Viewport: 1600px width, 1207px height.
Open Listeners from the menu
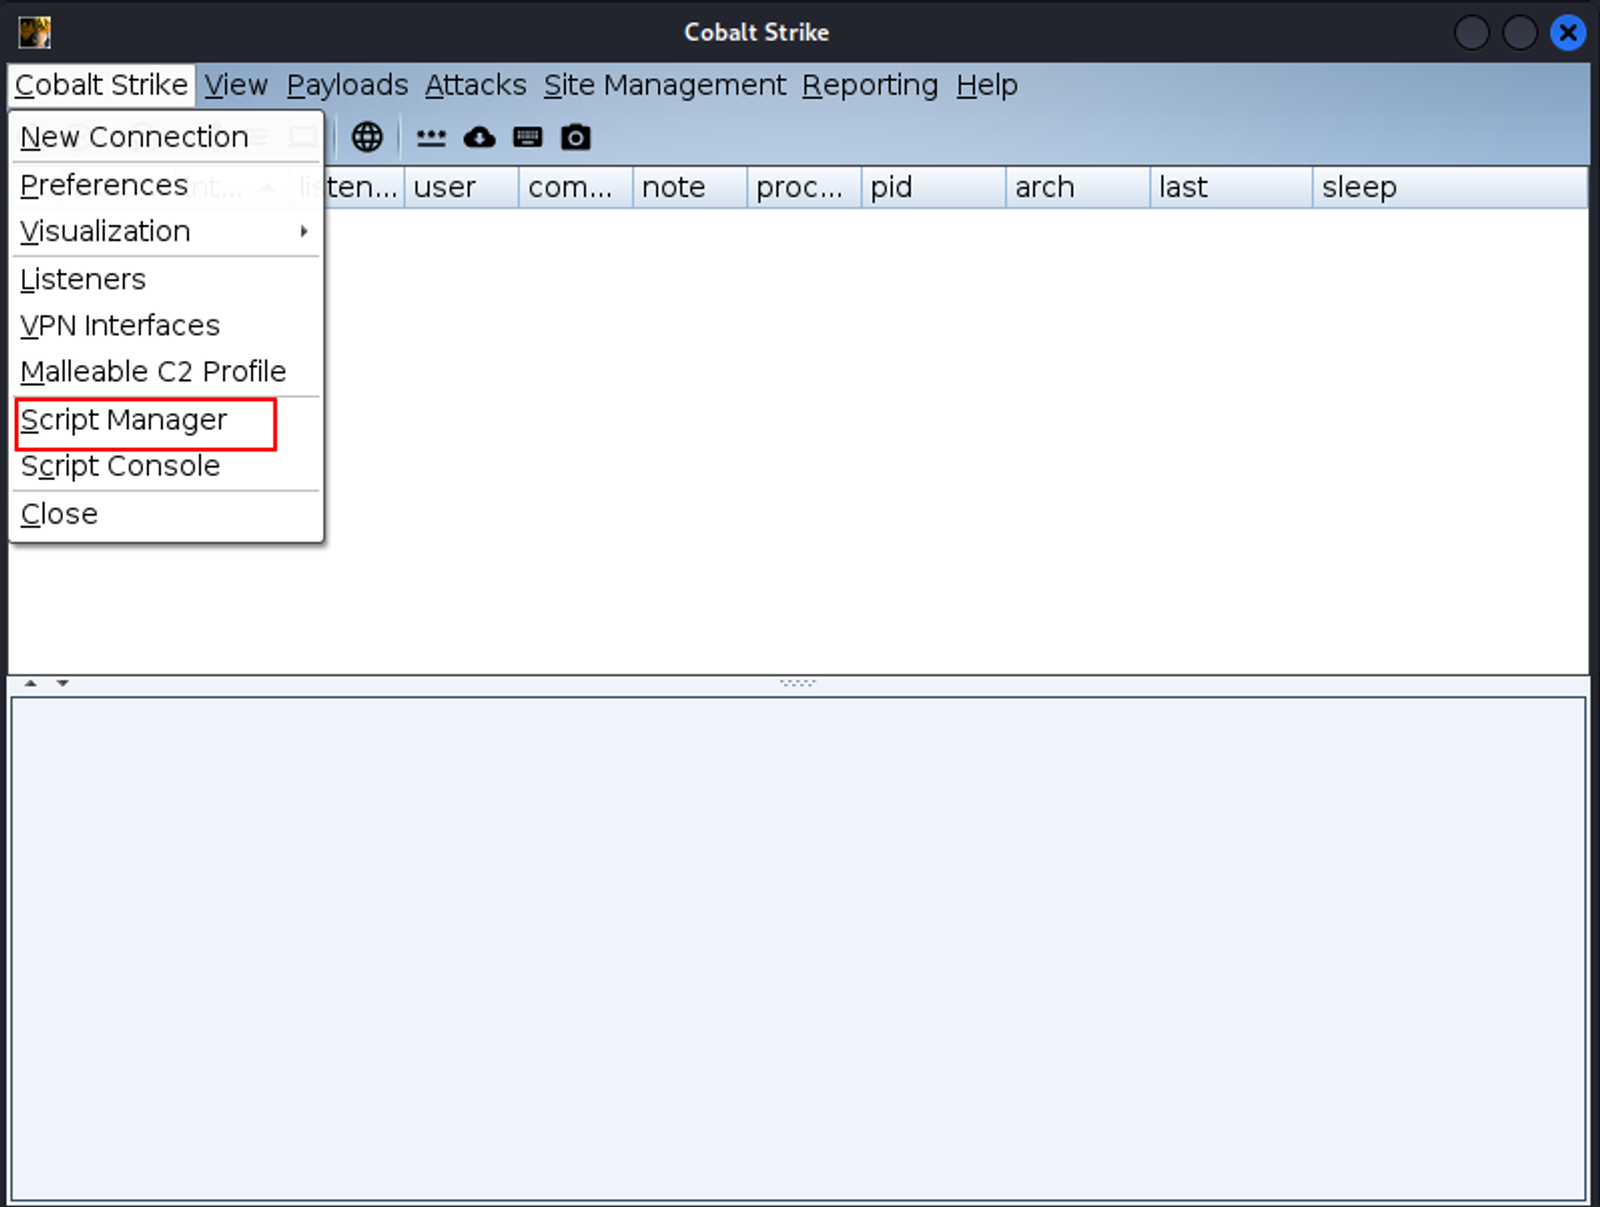[x=166, y=279]
